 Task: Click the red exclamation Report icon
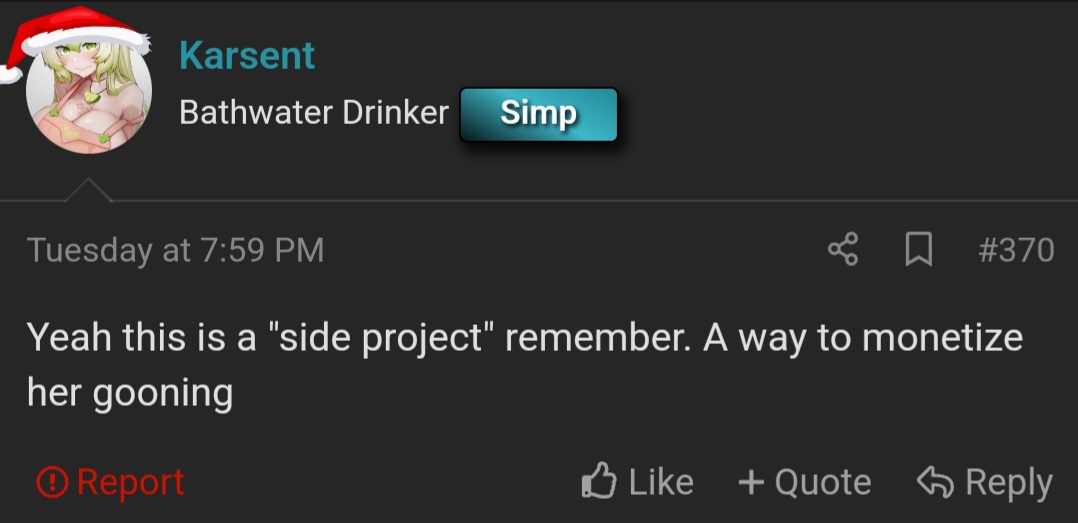point(52,482)
